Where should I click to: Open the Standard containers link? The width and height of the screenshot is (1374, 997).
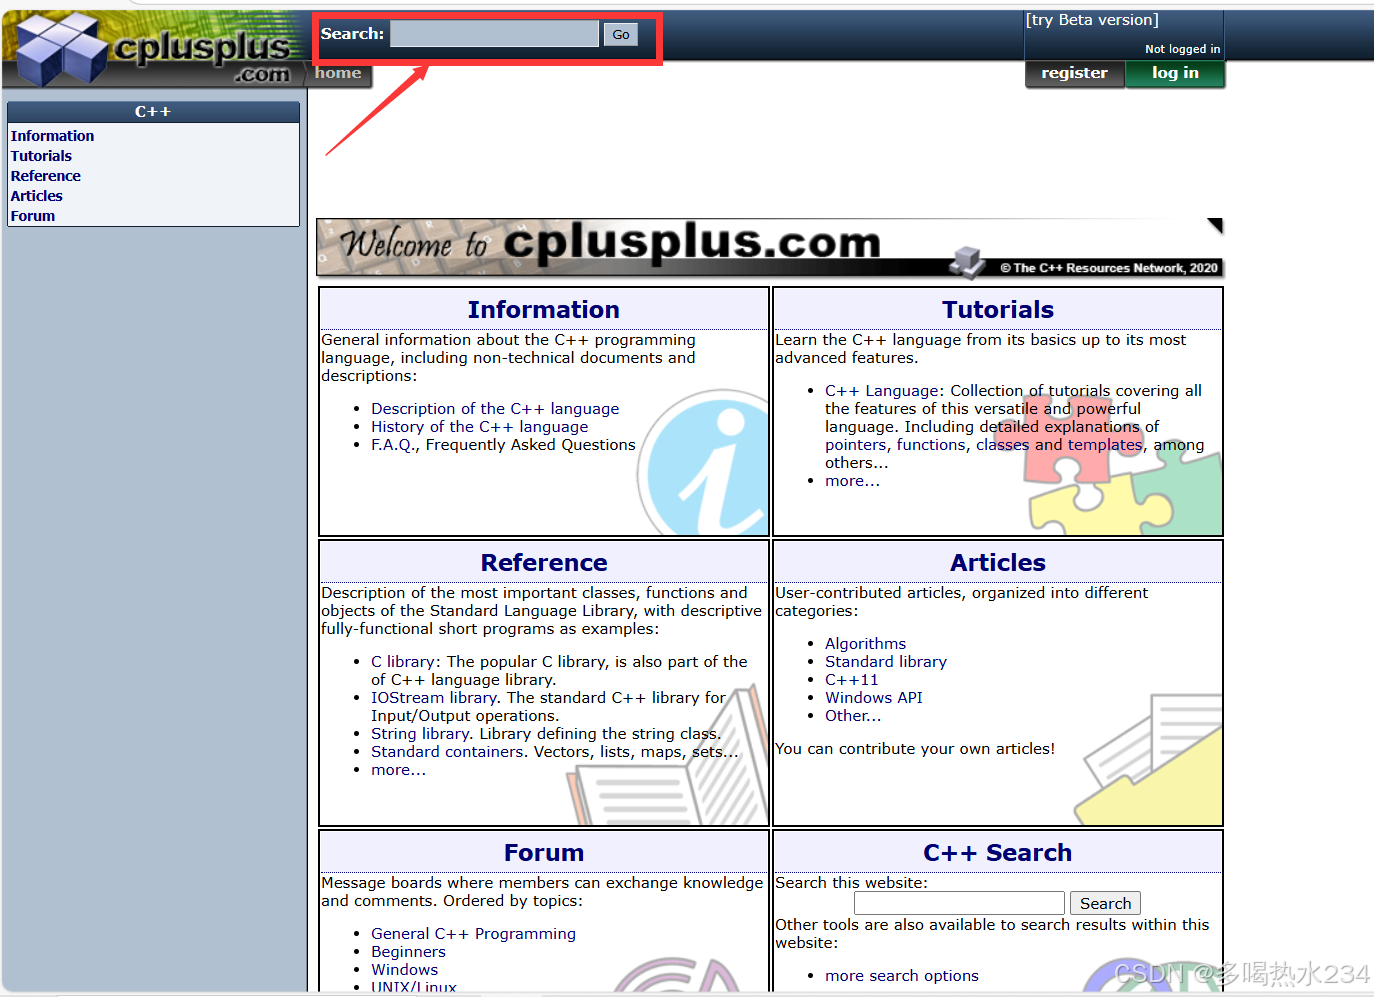tap(447, 752)
